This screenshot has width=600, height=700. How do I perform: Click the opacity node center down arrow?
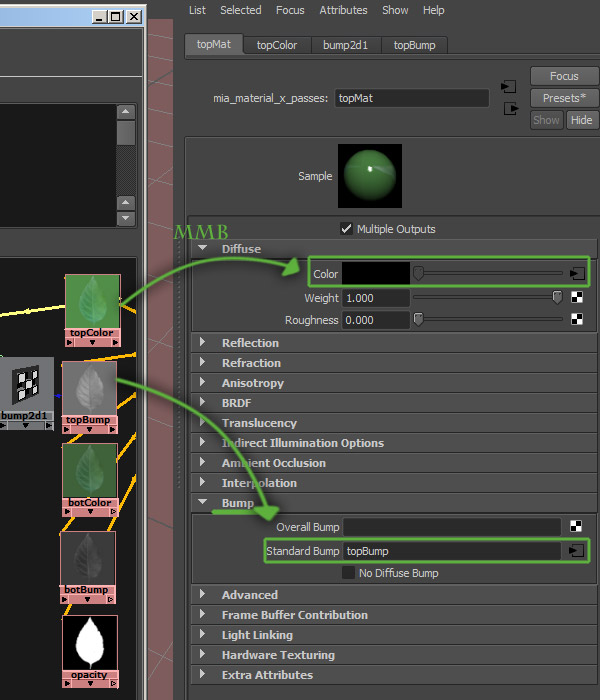pyautogui.click(x=90, y=683)
